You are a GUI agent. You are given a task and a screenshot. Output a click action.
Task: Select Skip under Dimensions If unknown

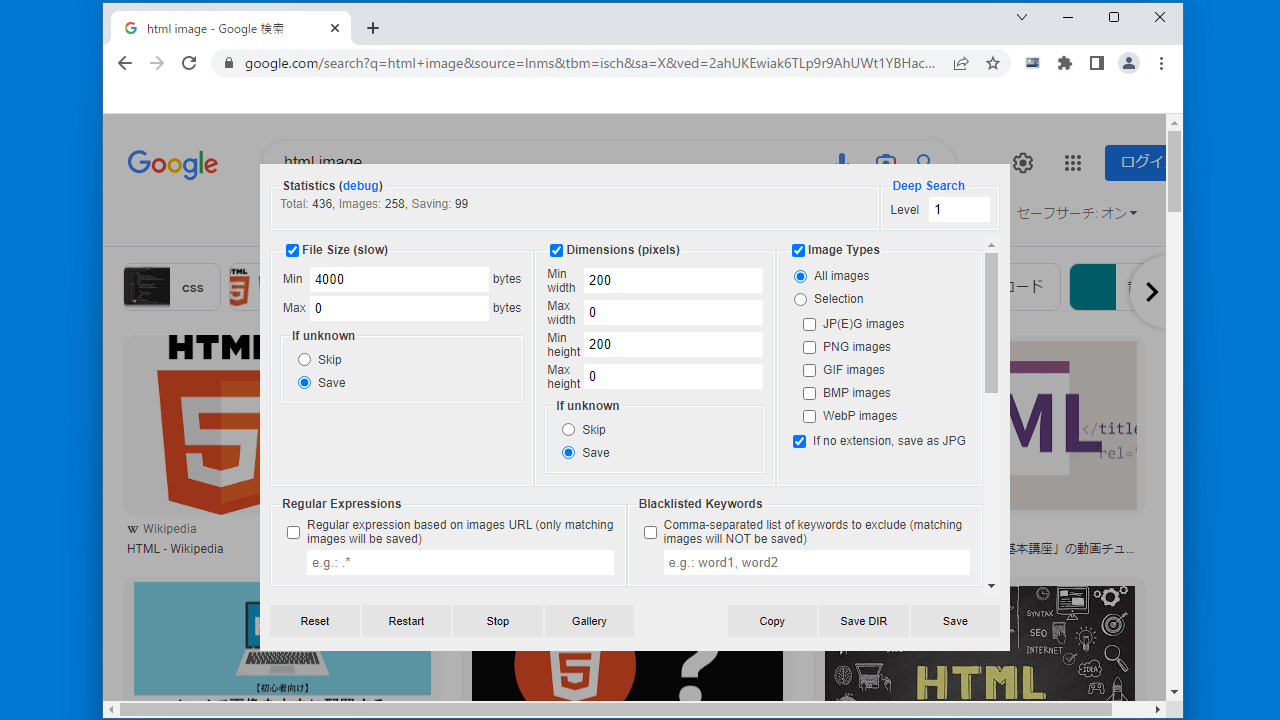click(x=568, y=430)
